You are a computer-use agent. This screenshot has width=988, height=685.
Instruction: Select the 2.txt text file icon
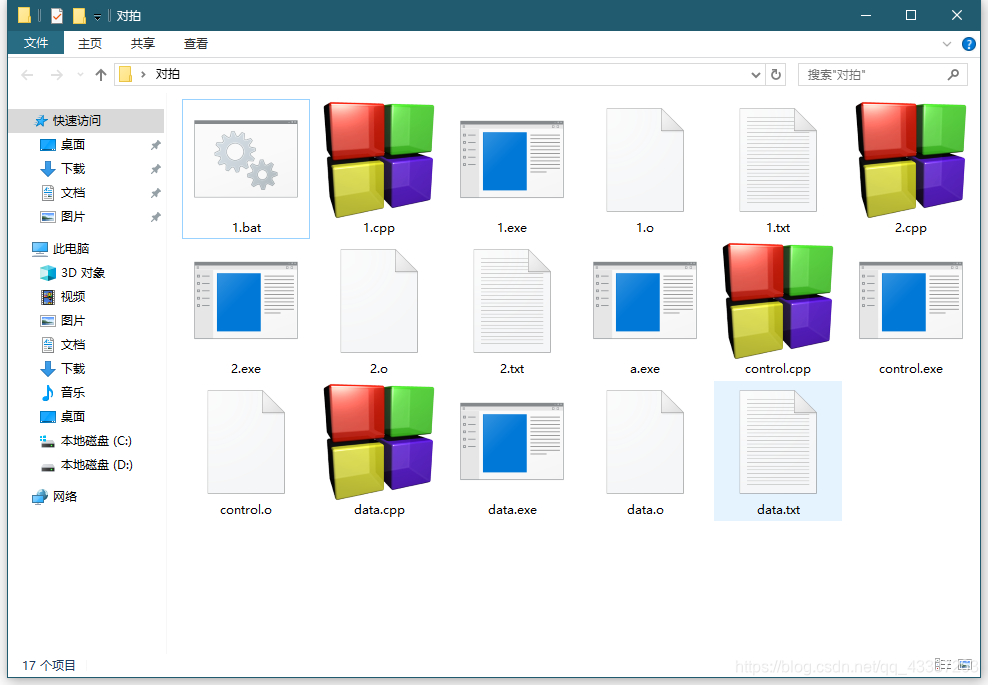[x=512, y=301]
